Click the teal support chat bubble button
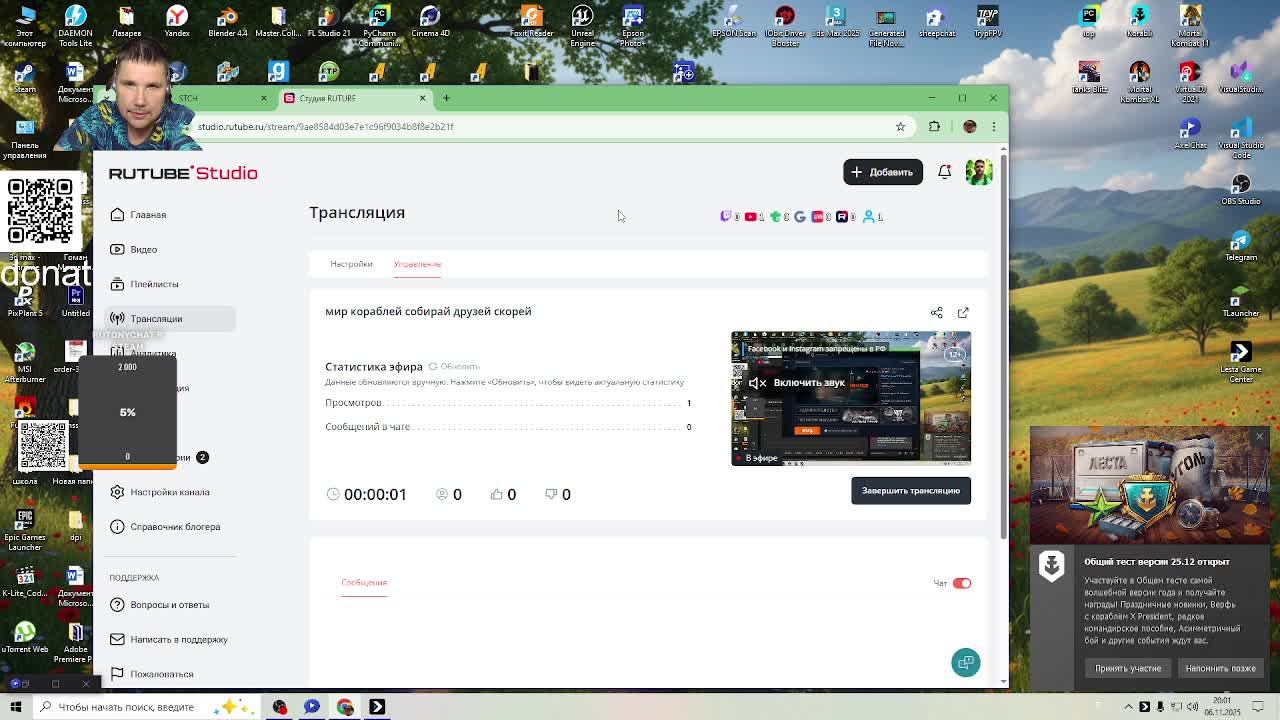The width and height of the screenshot is (1280, 720). coord(965,663)
